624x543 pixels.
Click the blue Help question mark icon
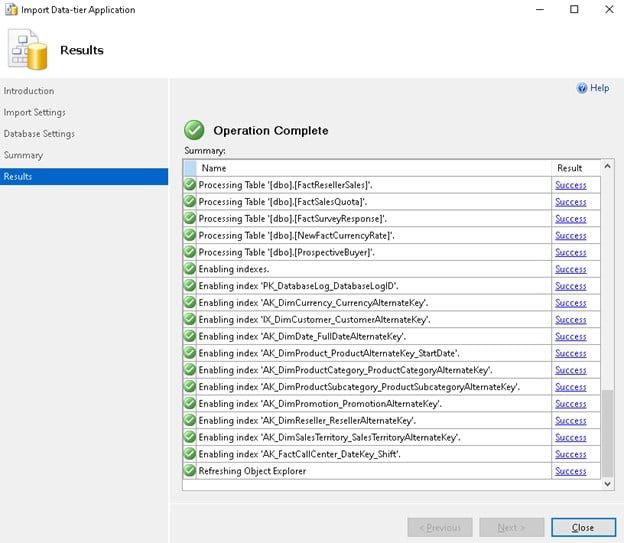[x=582, y=88]
